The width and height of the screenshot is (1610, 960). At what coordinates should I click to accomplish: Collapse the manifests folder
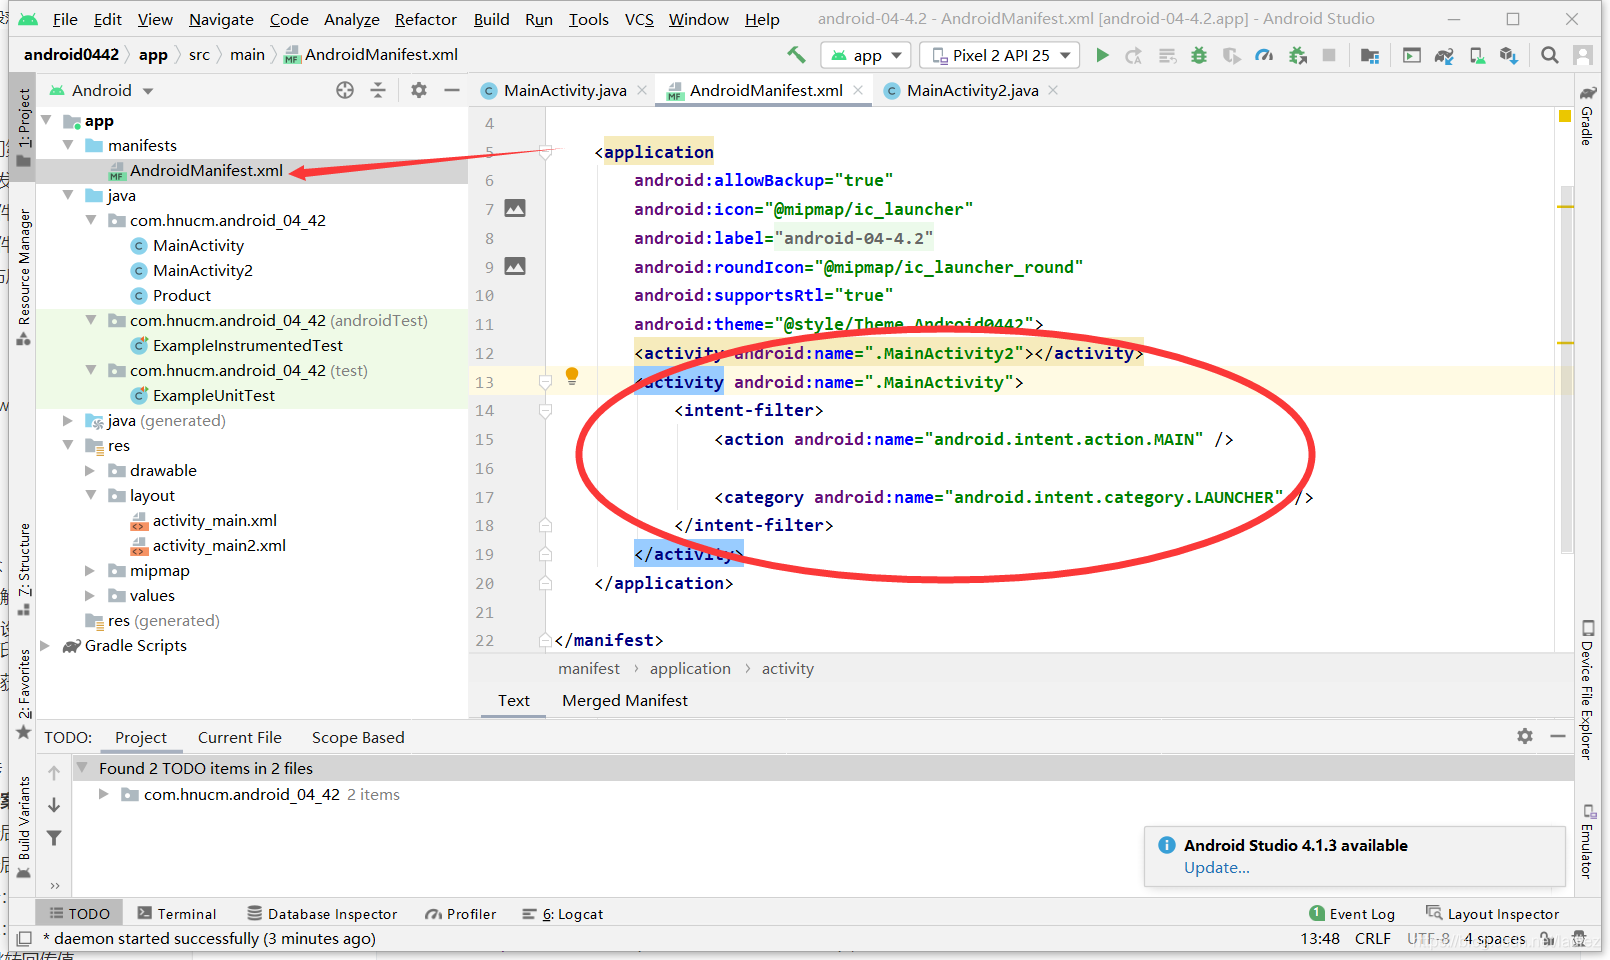click(x=67, y=145)
